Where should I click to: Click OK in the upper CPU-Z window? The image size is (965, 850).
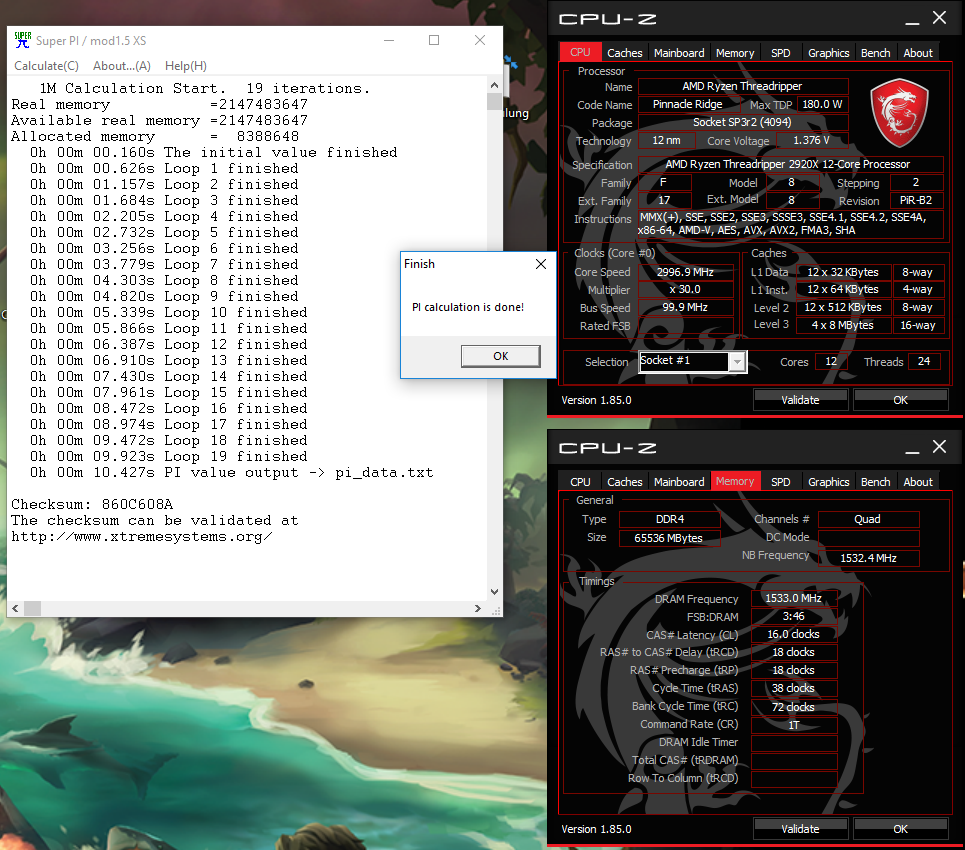point(900,400)
